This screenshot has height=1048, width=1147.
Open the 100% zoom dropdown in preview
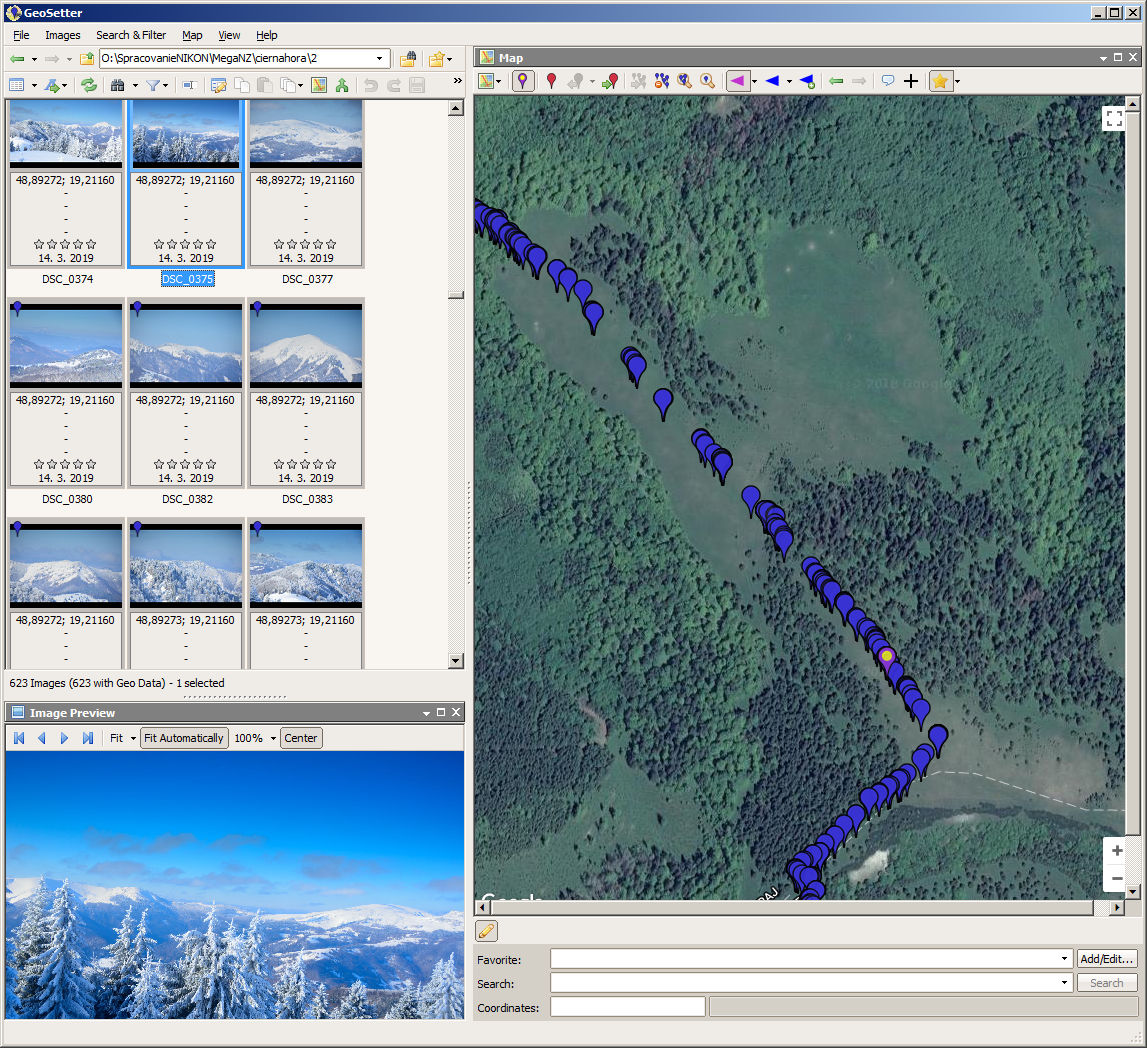pyautogui.click(x=273, y=739)
